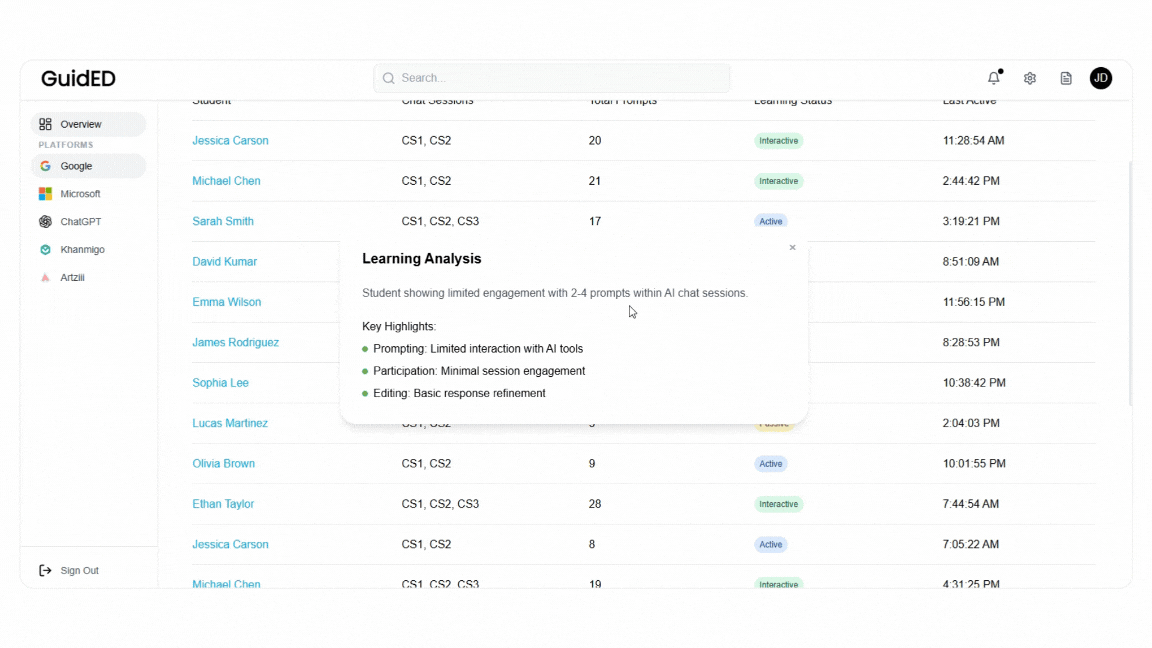Open the settings gear
The height and width of the screenshot is (648, 1152).
[x=1029, y=77]
